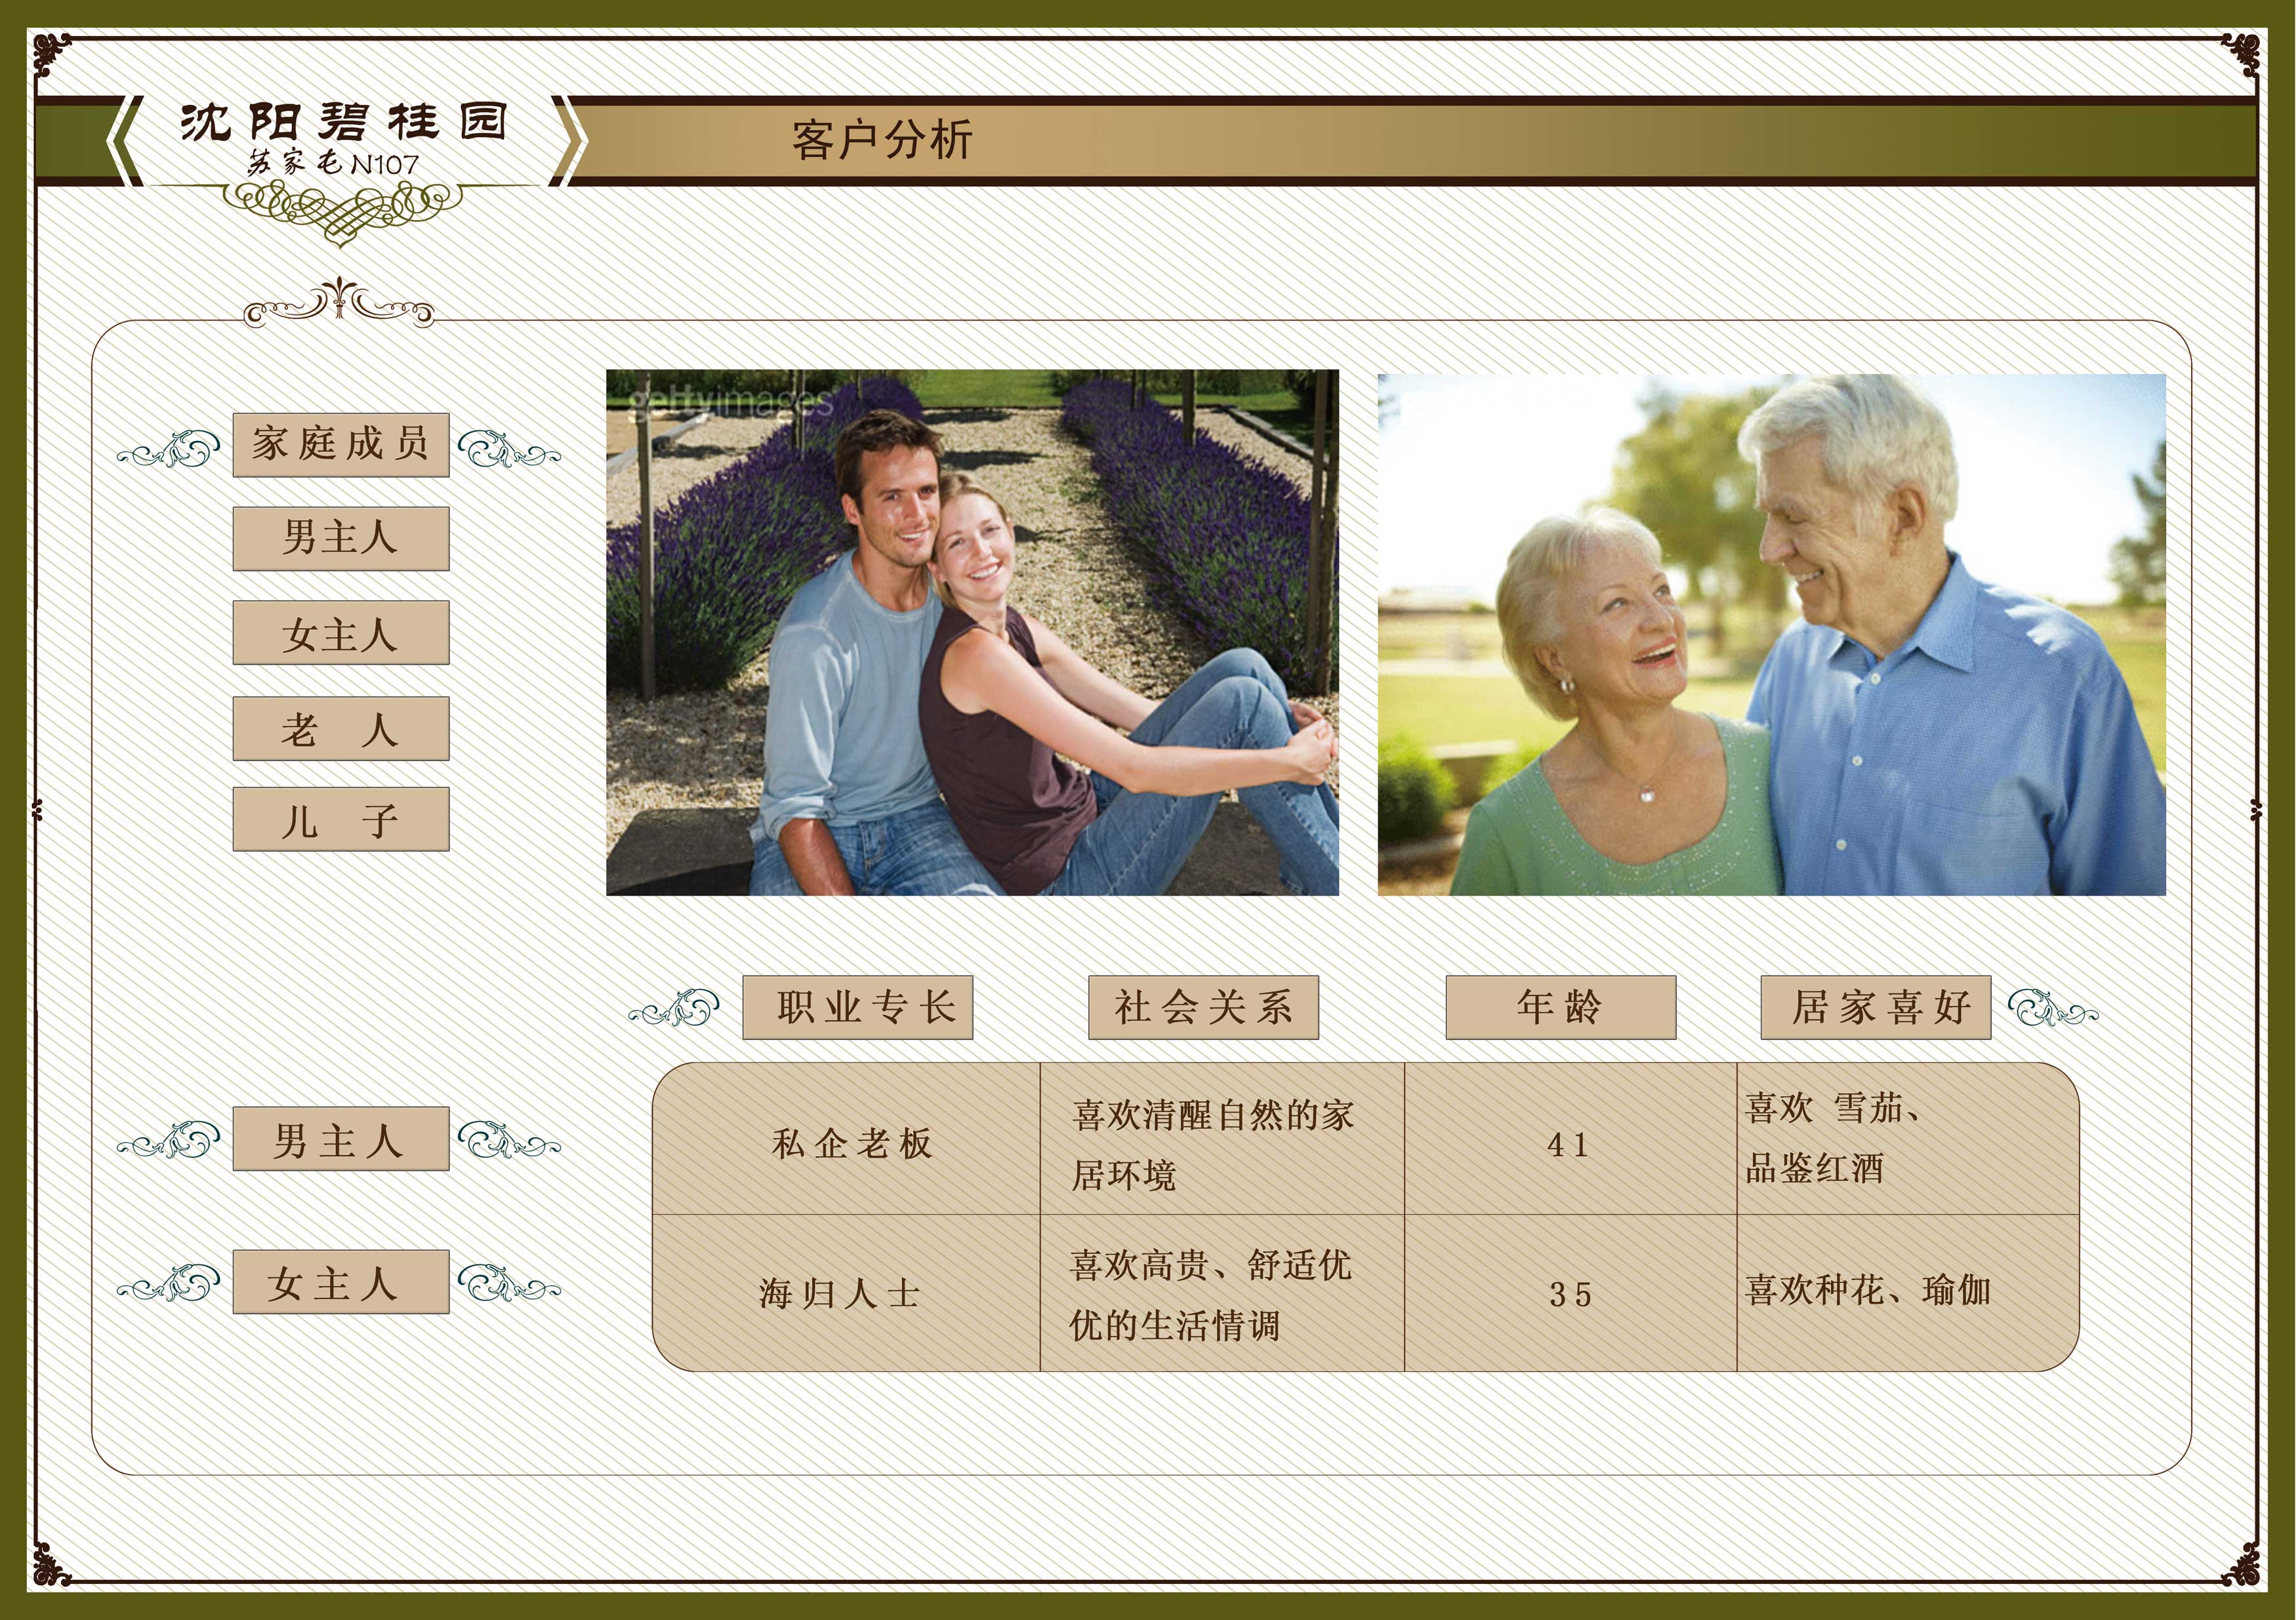Click the 喜欢种花、瑜伽 table cell
The width and height of the screenshot is (2296, 1620).
pyautogui.click(x=1867, y=1290)
